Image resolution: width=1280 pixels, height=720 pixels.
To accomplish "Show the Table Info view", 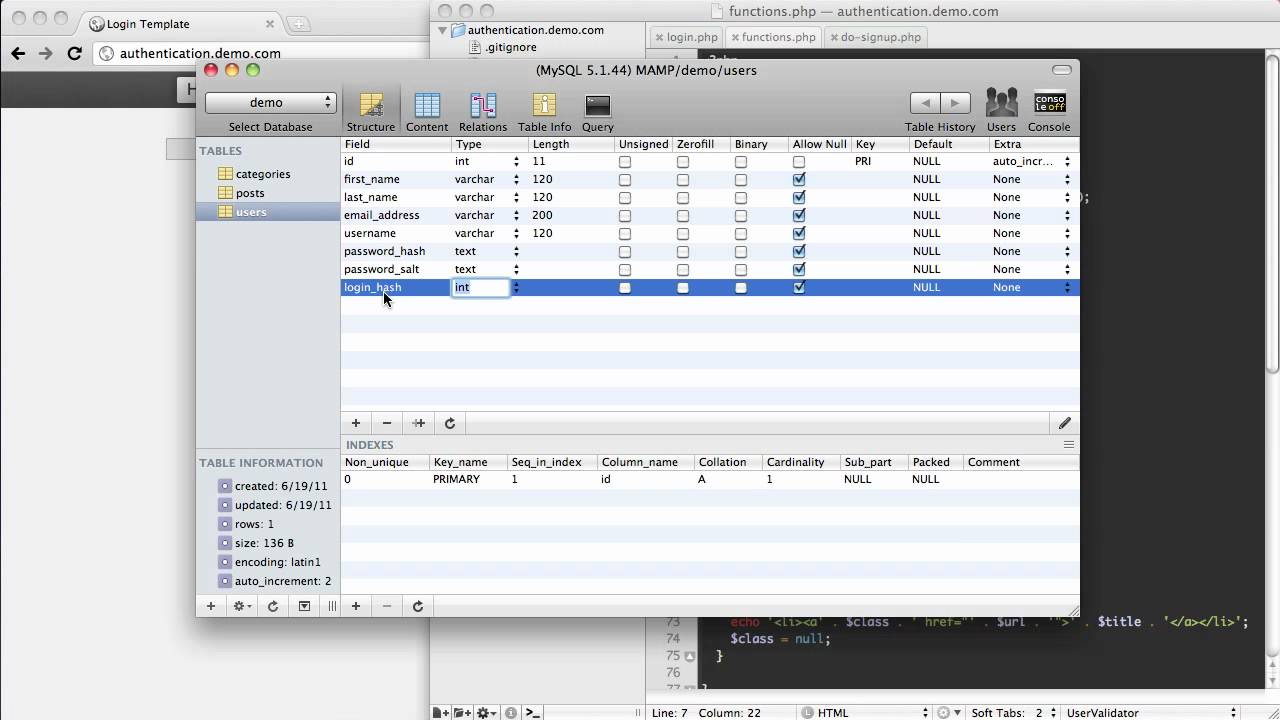I will [545, 112].
